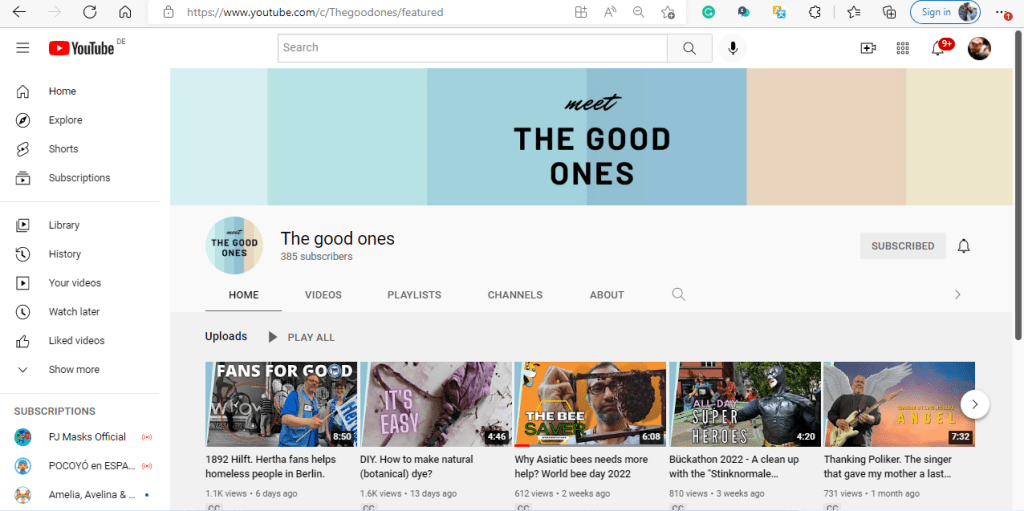
Task: Switch to the VIDEOS tab
Action: [x=323, y=295]
